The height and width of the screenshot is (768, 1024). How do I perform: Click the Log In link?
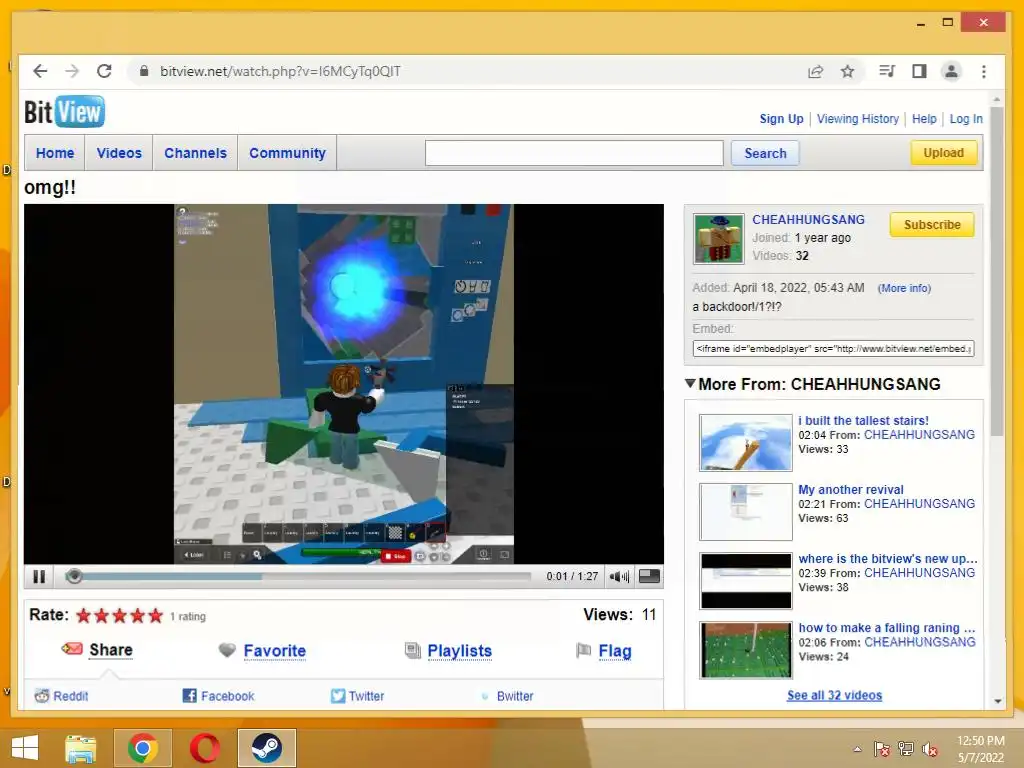[x=966, y=119]
